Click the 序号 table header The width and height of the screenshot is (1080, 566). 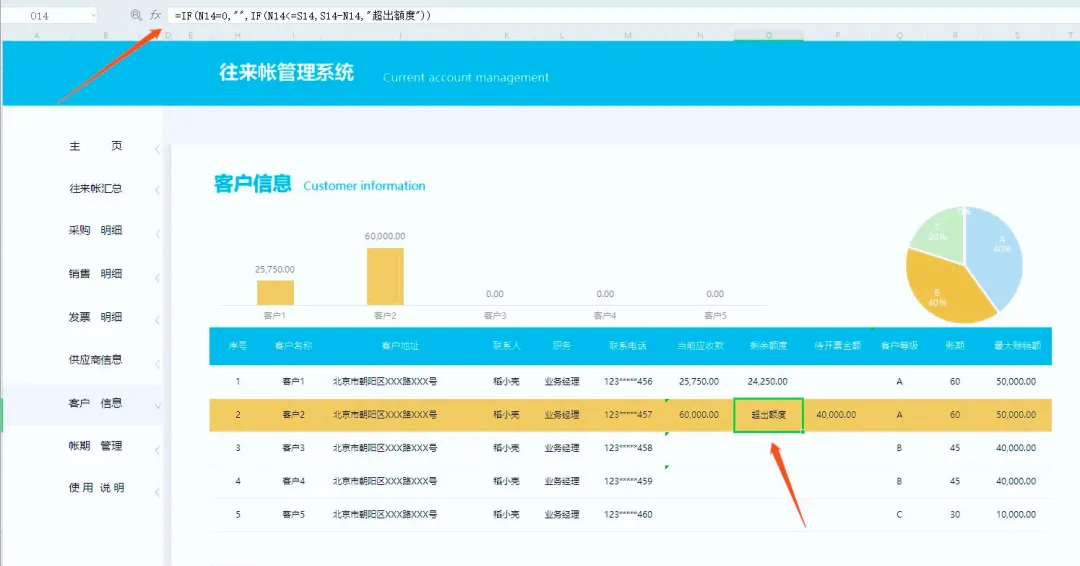click(x=238, y=346)
